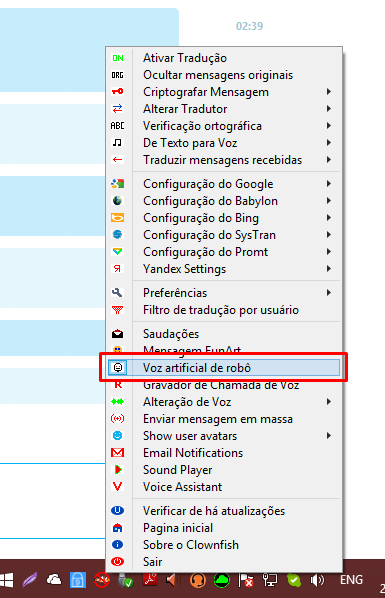
Task: Choose Sair to exit Clownfish
Action: pos(224,562)
